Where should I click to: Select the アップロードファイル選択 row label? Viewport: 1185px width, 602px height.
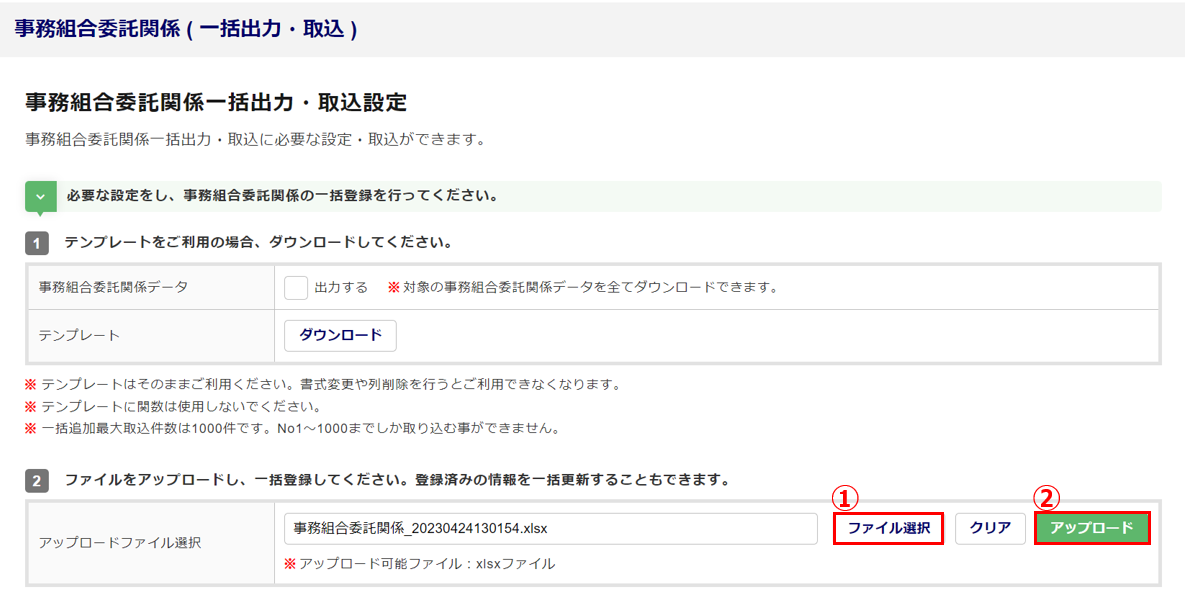click(x=119, y=543)
